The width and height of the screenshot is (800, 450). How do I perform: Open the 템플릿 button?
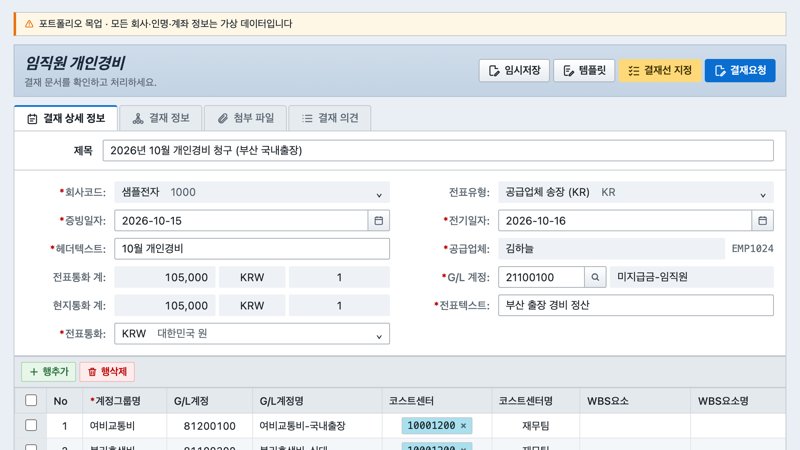tap(584, 70)
